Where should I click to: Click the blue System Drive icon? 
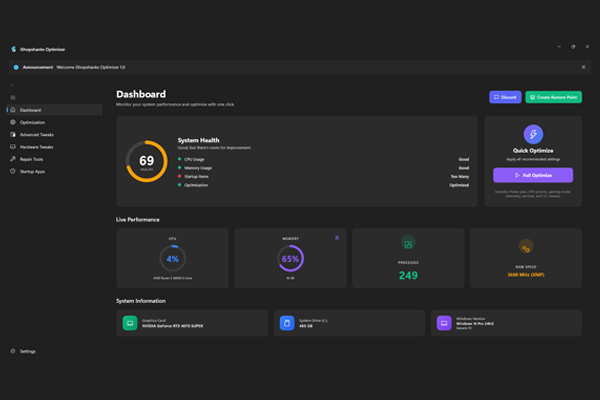click(287, 323)
